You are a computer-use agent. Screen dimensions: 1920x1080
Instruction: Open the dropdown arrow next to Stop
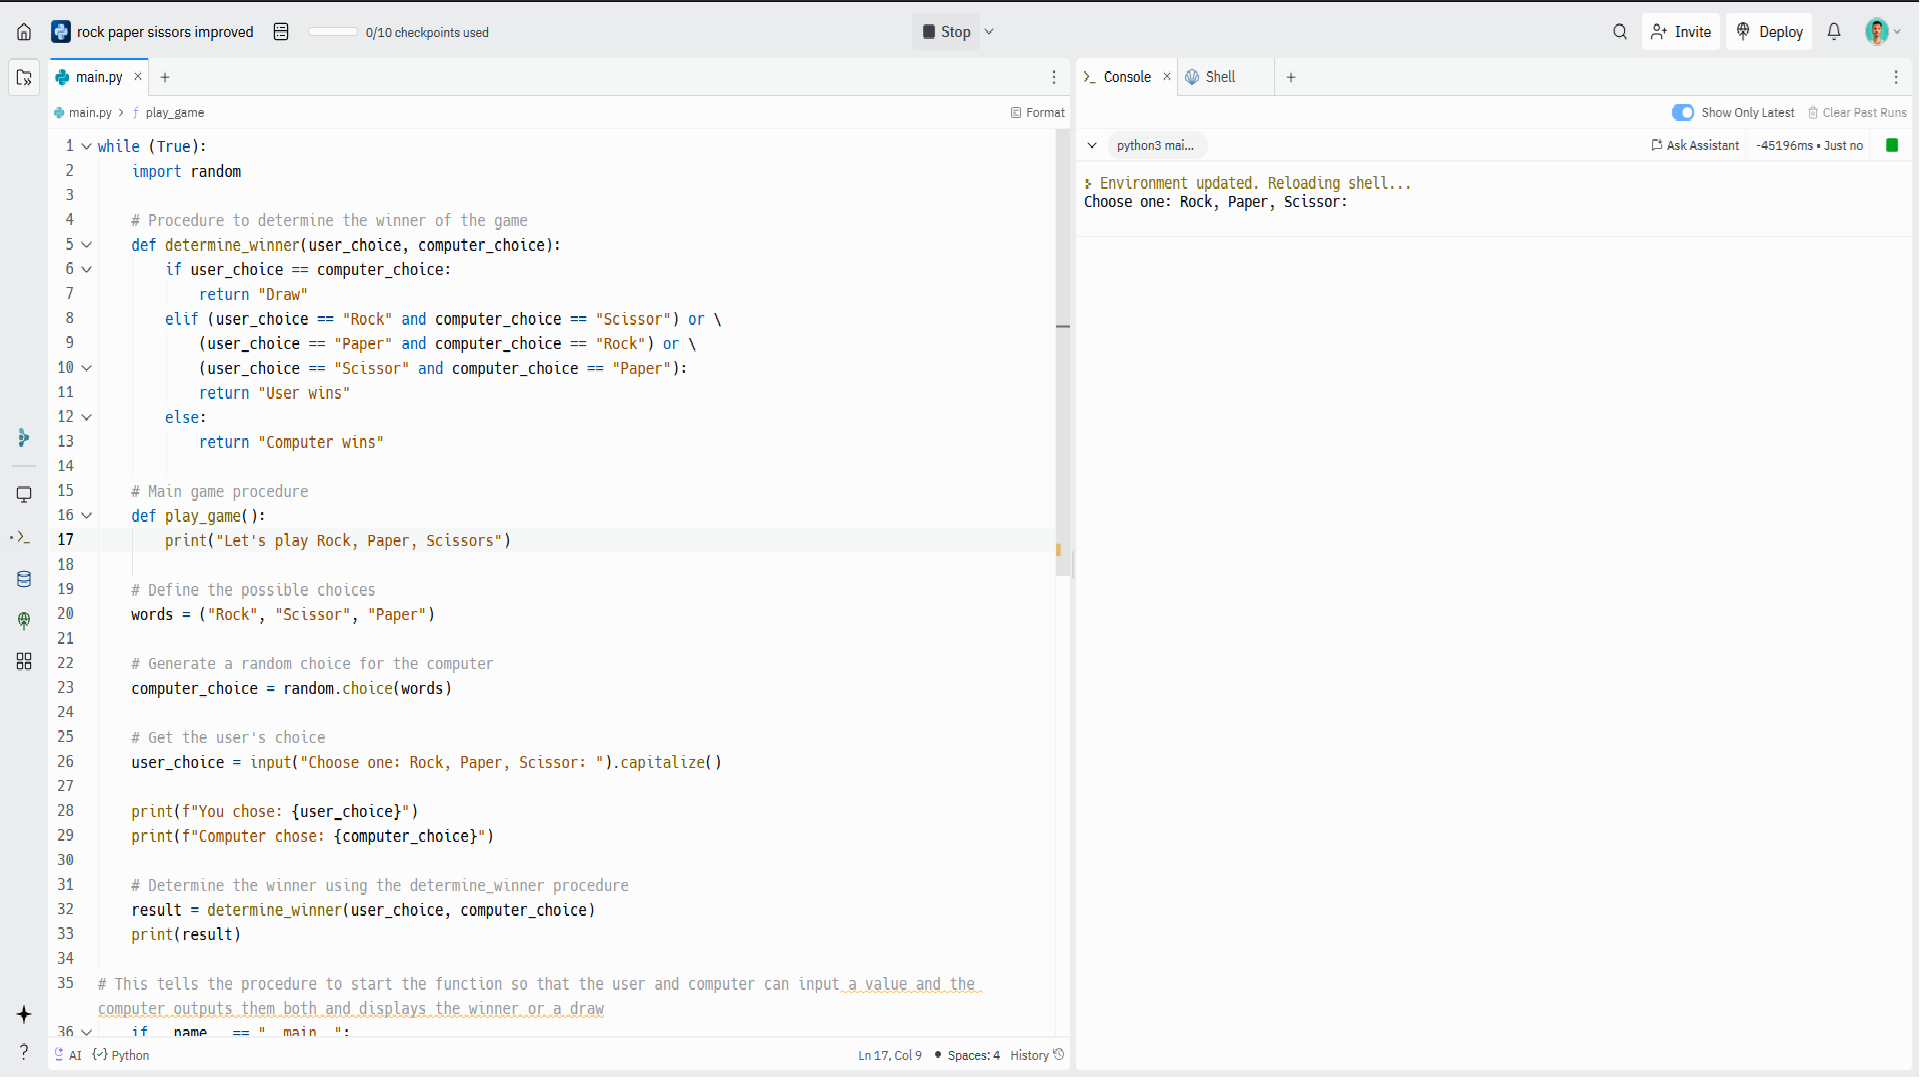989,32
